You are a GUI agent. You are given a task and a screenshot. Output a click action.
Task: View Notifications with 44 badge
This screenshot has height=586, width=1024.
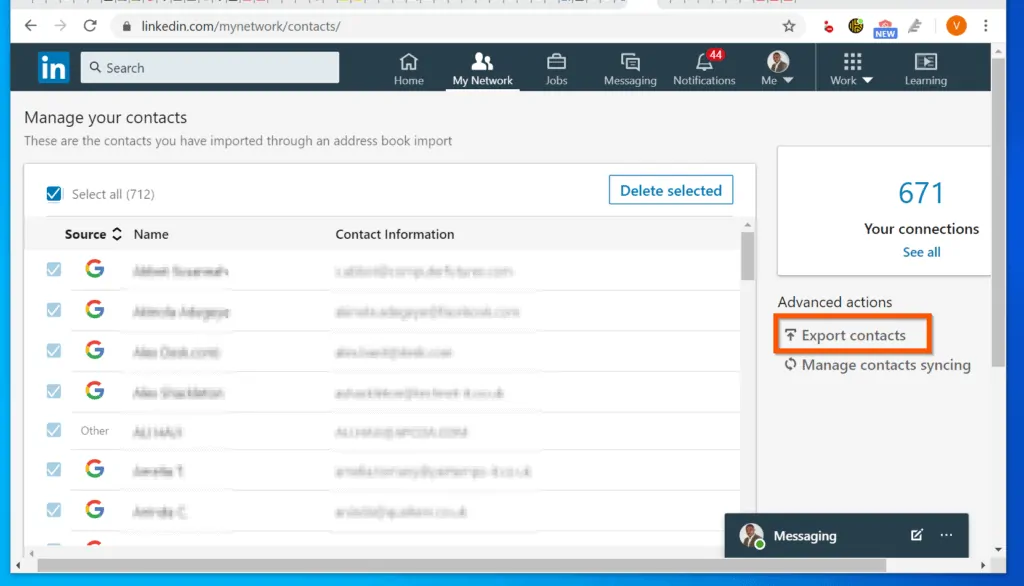pos(704,69)
